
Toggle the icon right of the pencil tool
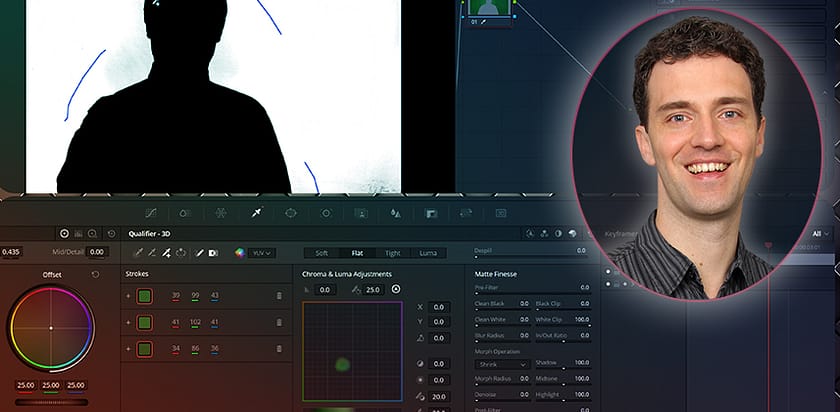click(213, 253)
